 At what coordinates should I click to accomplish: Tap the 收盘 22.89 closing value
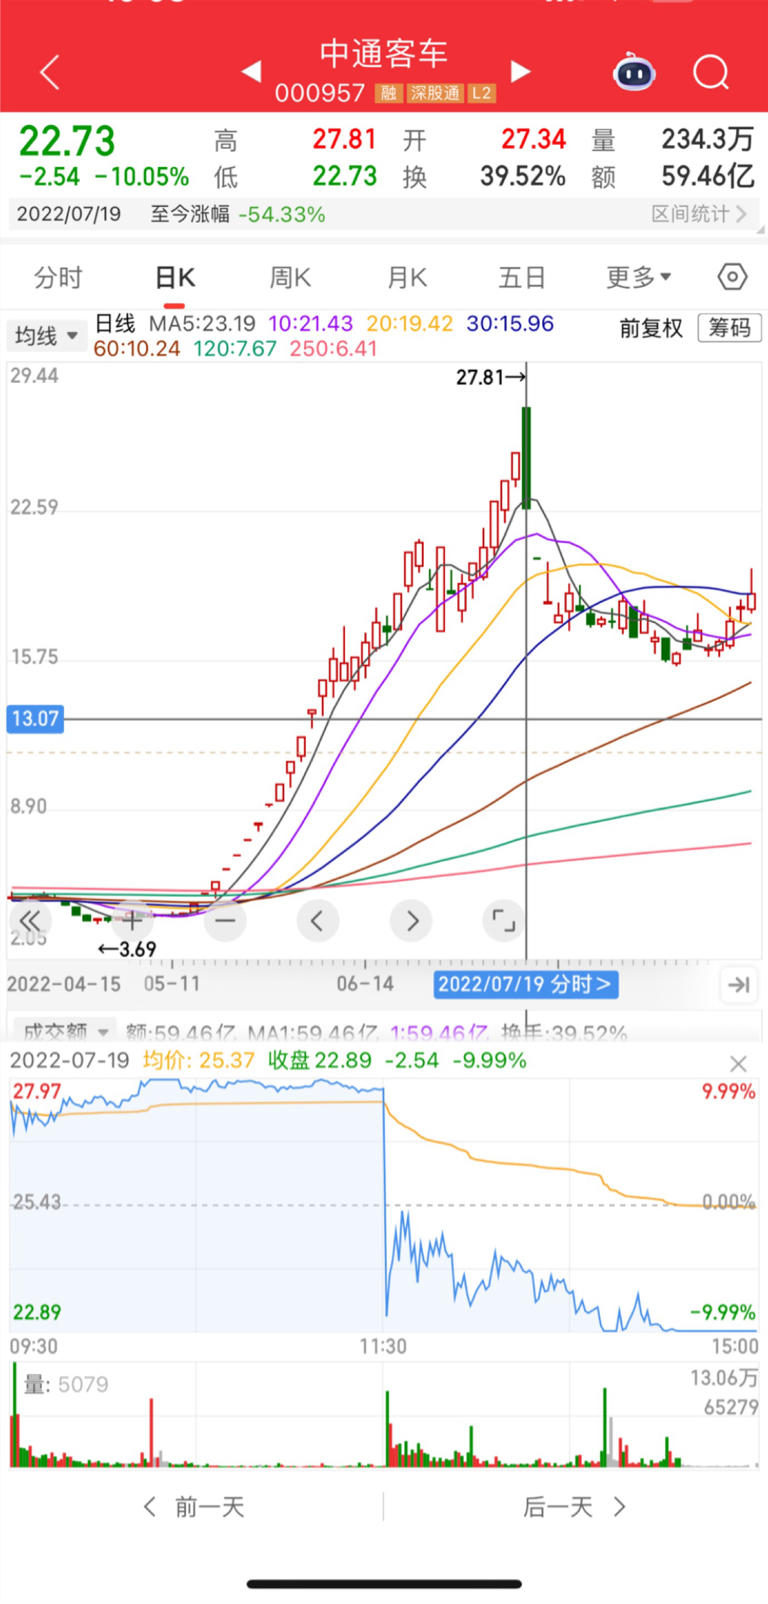coord(320,1060)
